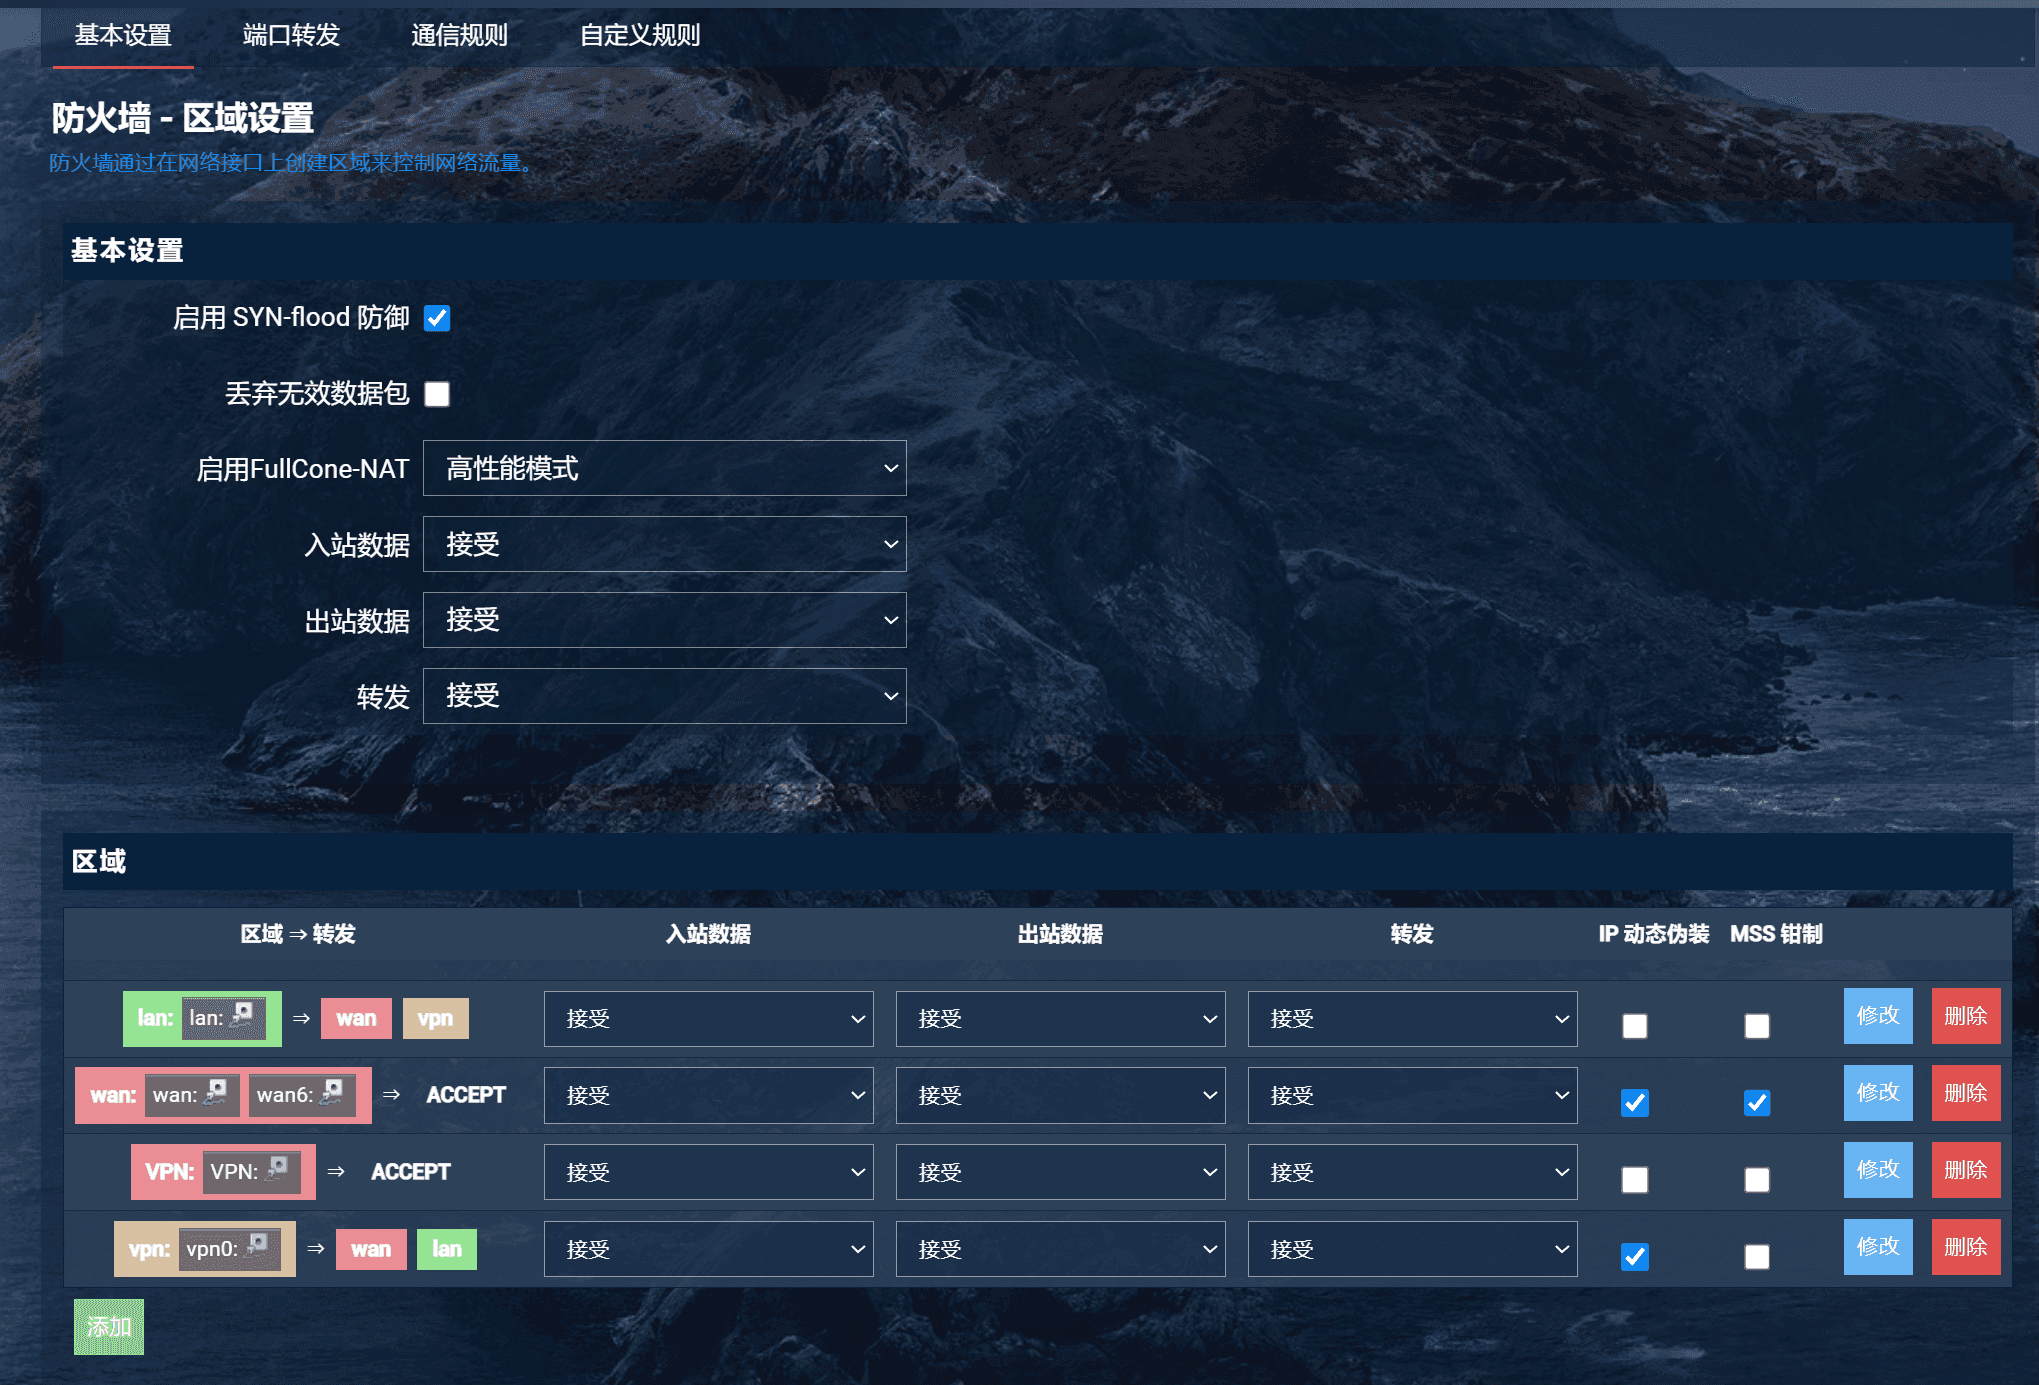Click the tan vpn badge in lan row

tap(435, 1019)
